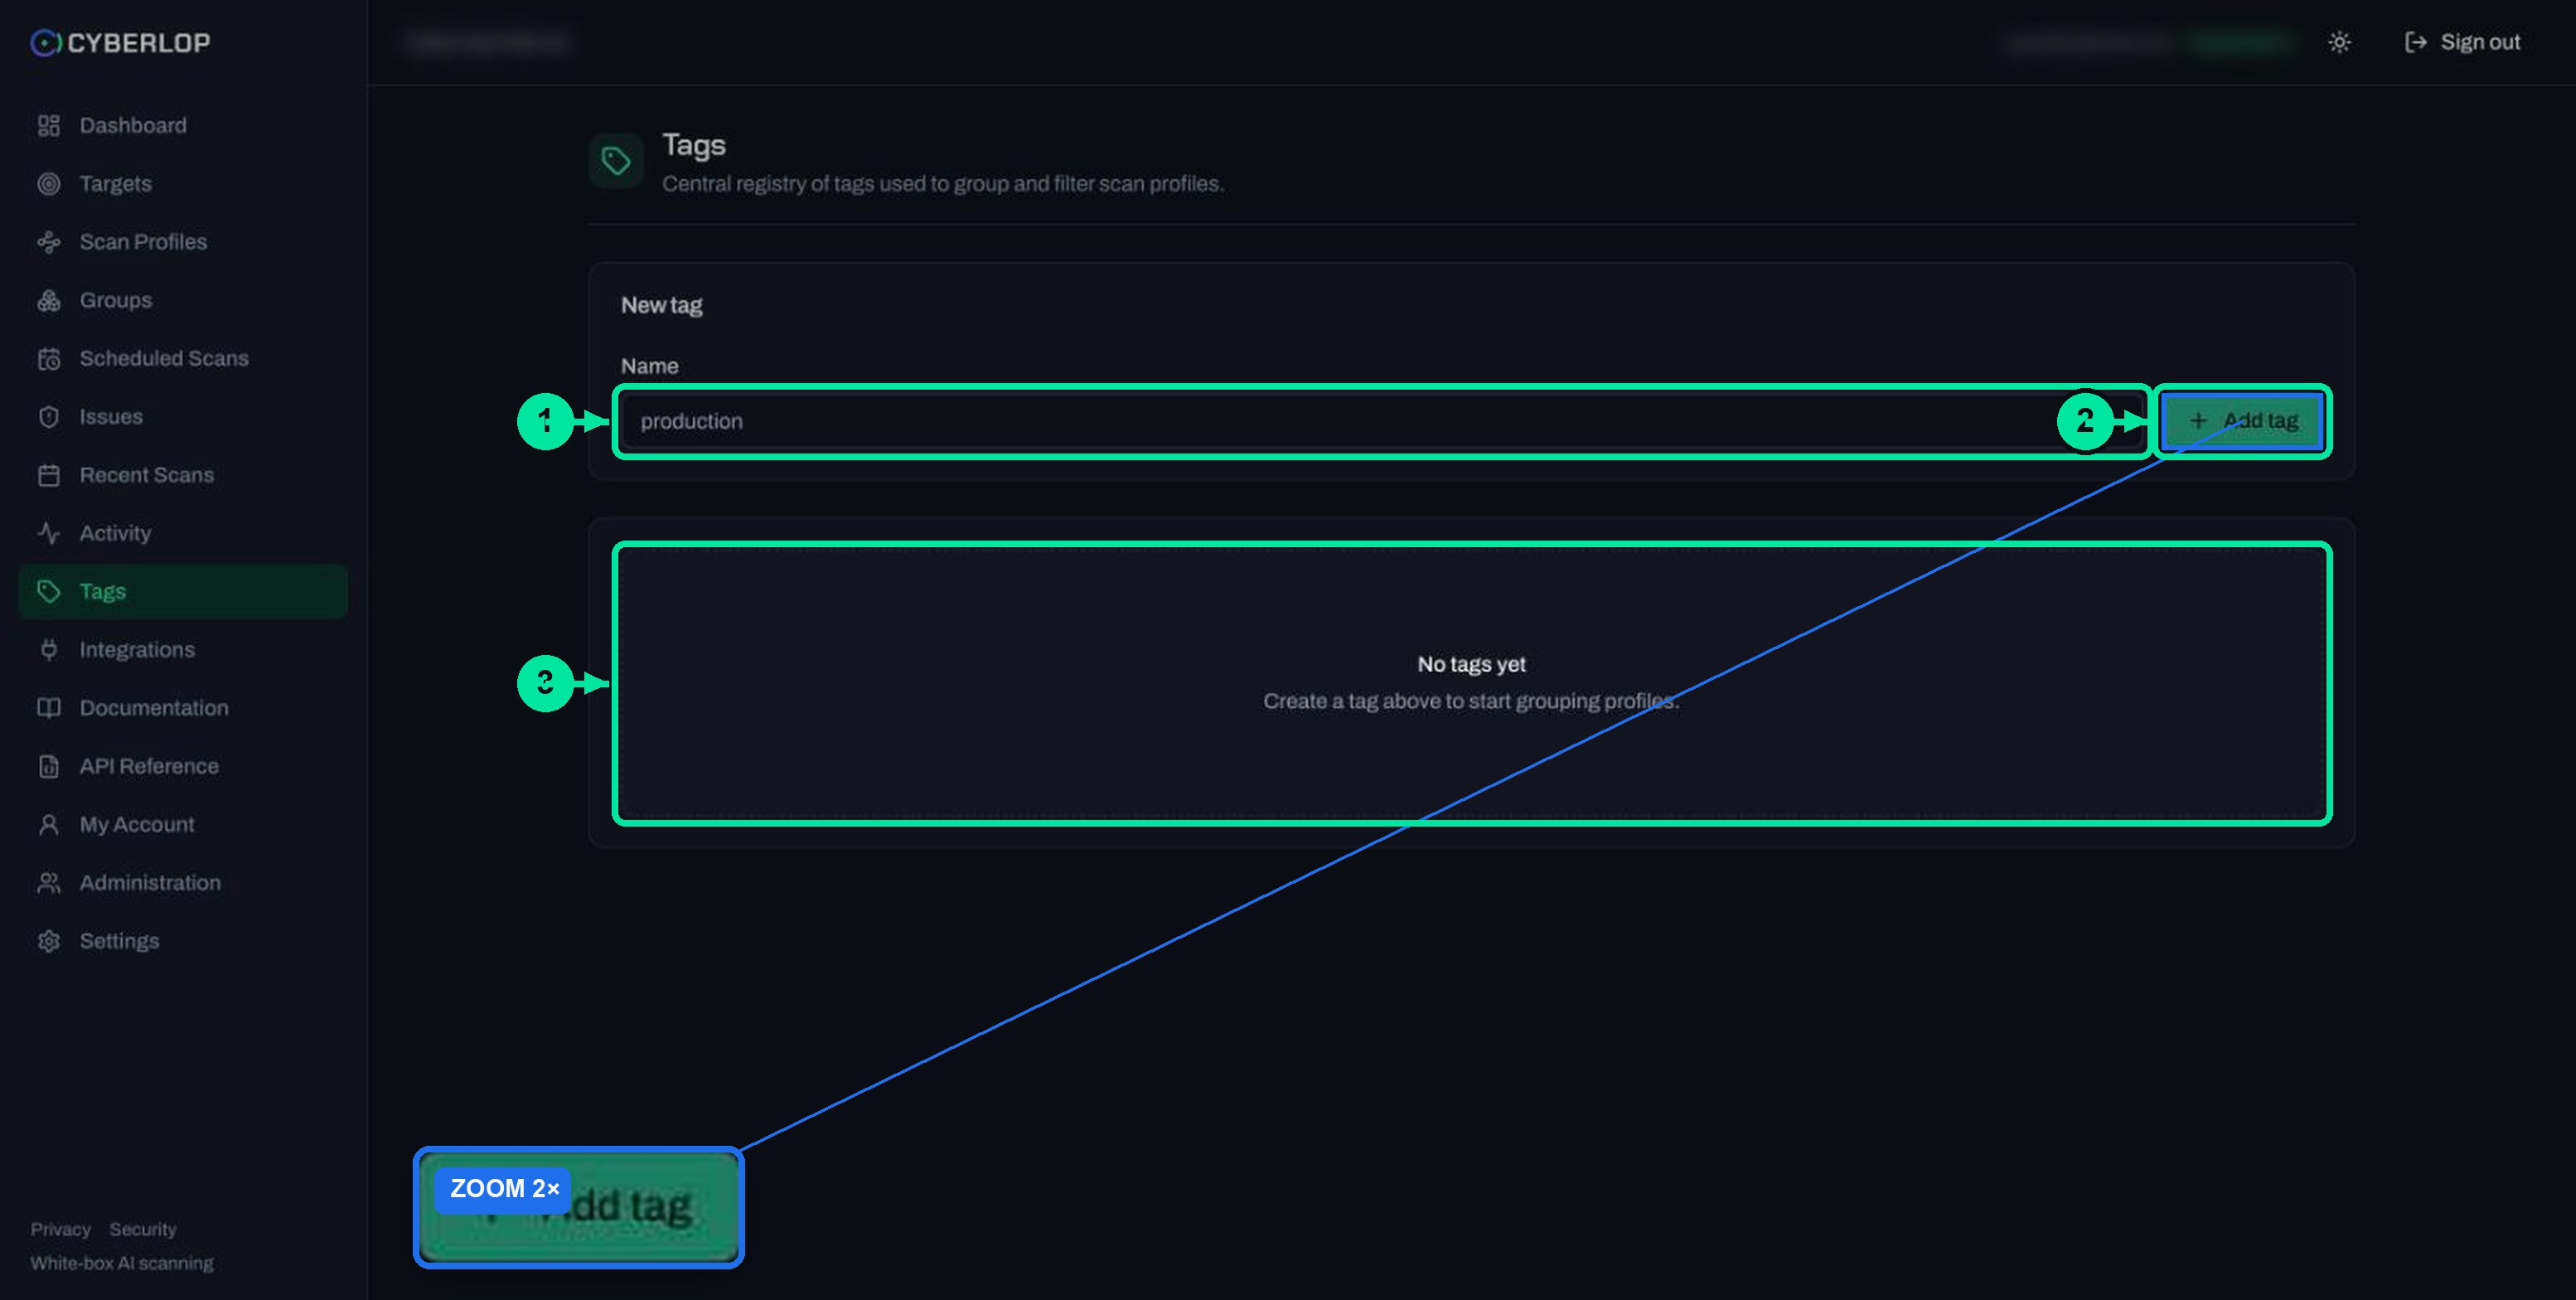Click the Cyberlop logo icon
The height and width of the screenshot is (1300, 2576).
coord(45,43)
